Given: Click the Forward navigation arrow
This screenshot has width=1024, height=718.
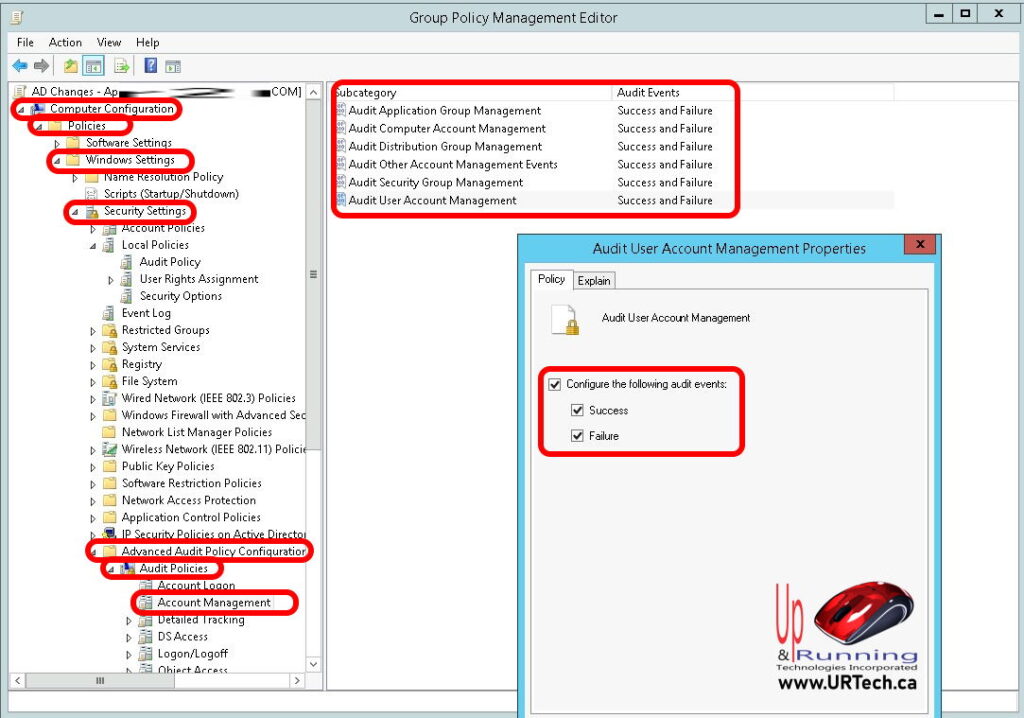Looking at the screenshot, I should 39,67.
